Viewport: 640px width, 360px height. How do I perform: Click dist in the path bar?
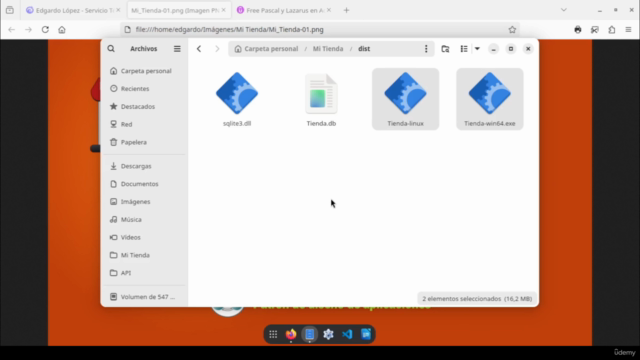[364, 49]
